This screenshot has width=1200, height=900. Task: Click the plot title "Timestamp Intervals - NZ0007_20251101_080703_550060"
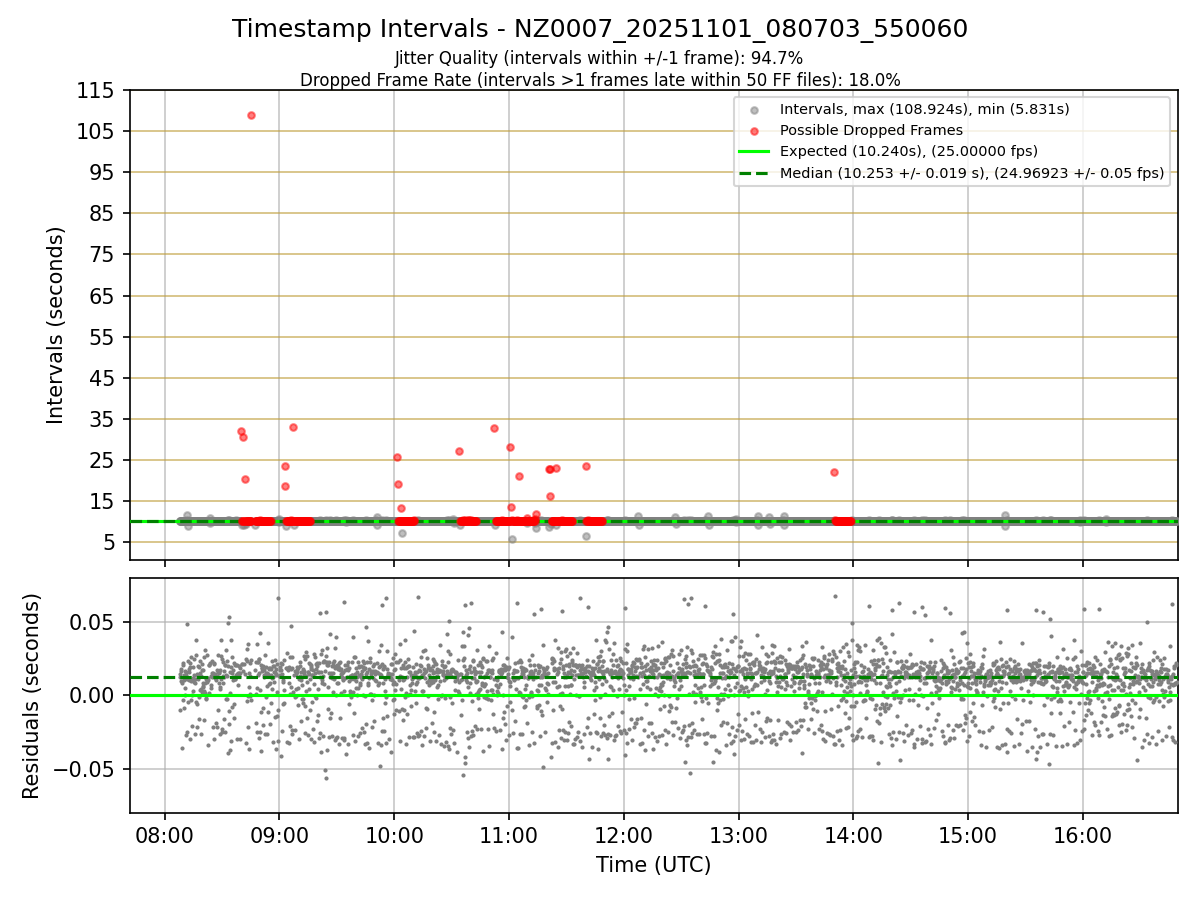600,29
